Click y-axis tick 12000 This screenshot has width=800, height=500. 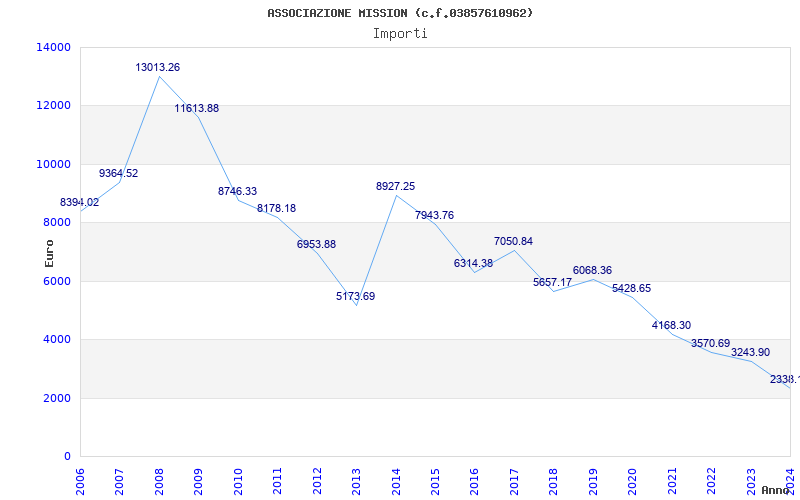pos(54,106)
